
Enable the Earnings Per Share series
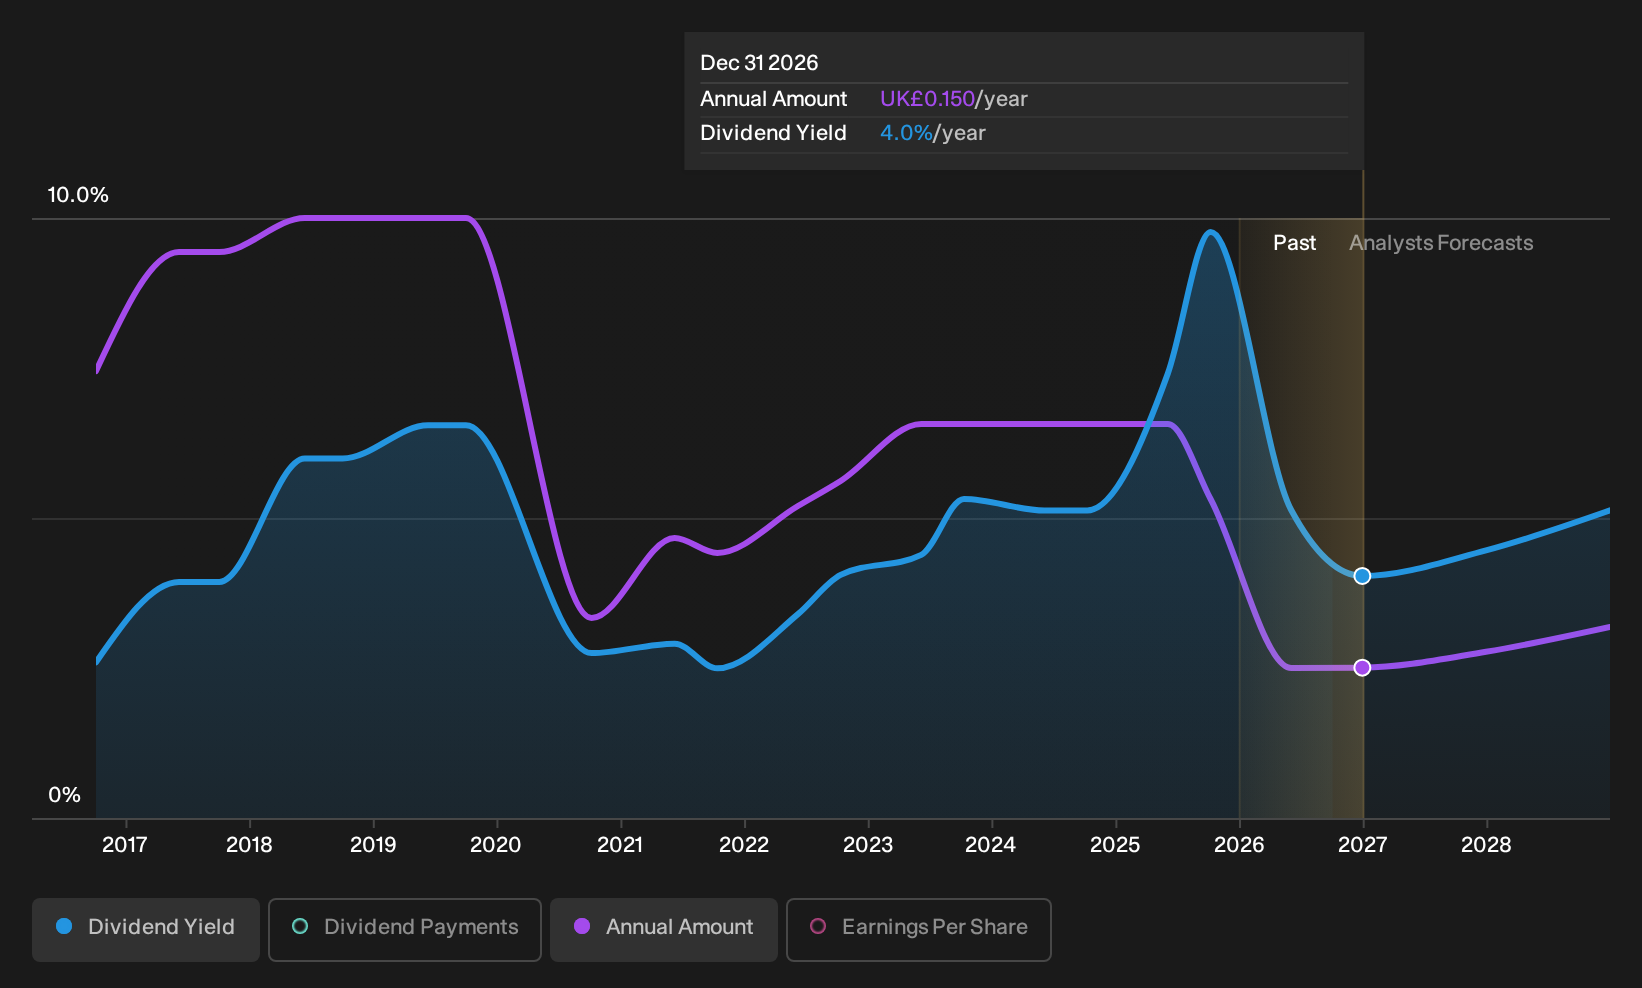[x=919, y=929]
